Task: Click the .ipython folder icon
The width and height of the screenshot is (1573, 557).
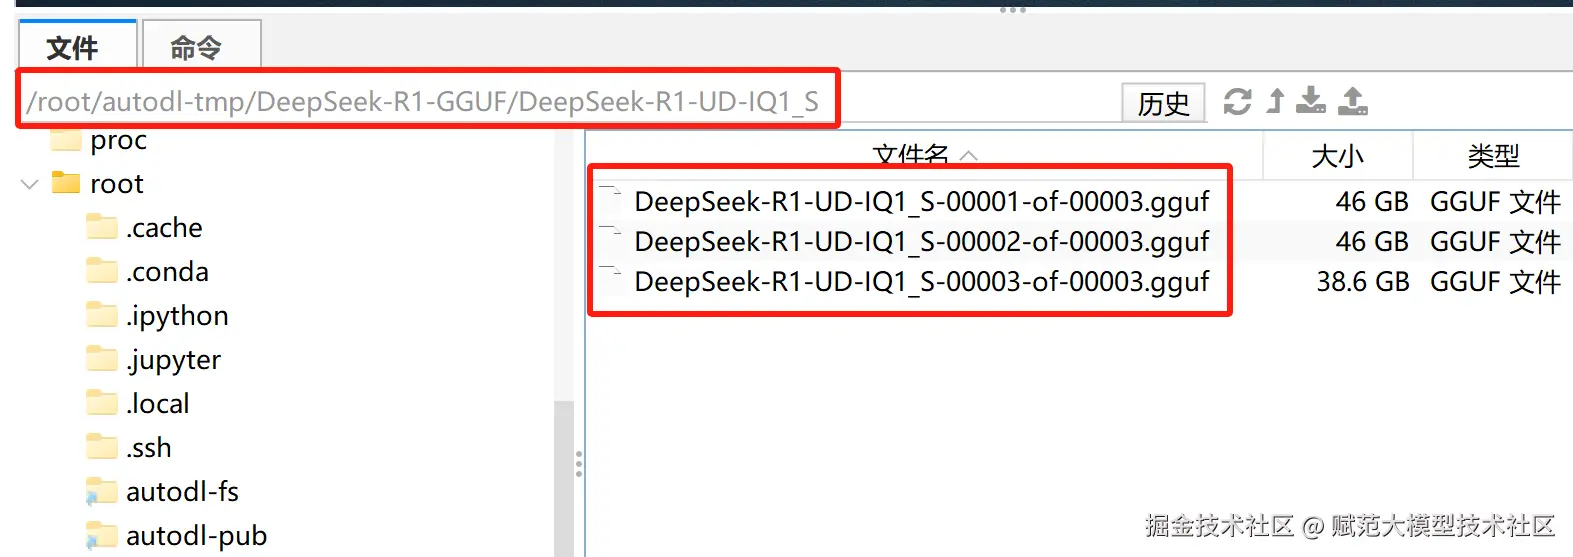Action: coord(102,315)
